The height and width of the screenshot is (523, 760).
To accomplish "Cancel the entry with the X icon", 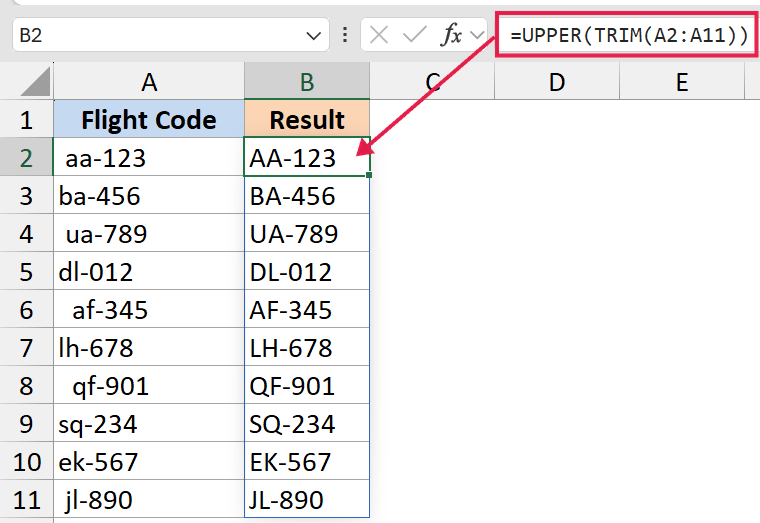I will coord(379,35).
